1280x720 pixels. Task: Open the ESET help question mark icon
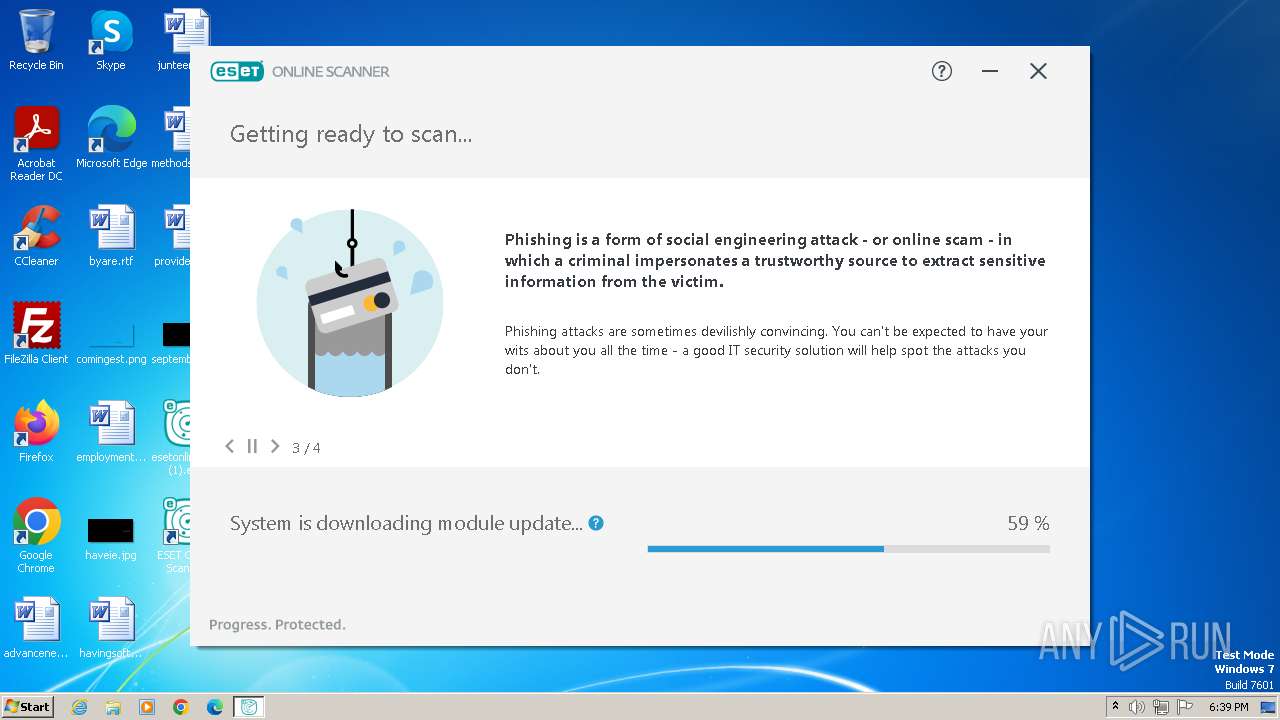941,71
